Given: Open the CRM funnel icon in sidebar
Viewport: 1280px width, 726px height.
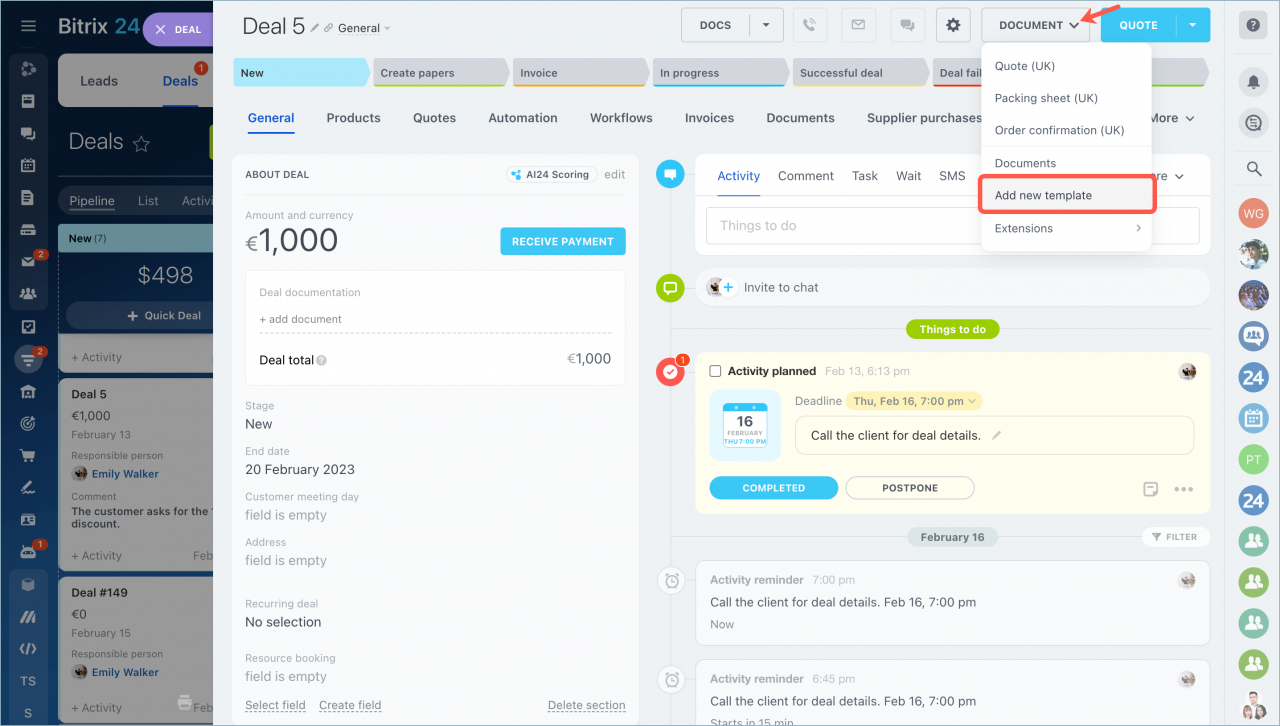Looking at the screenshot, I should pos(28,359).
